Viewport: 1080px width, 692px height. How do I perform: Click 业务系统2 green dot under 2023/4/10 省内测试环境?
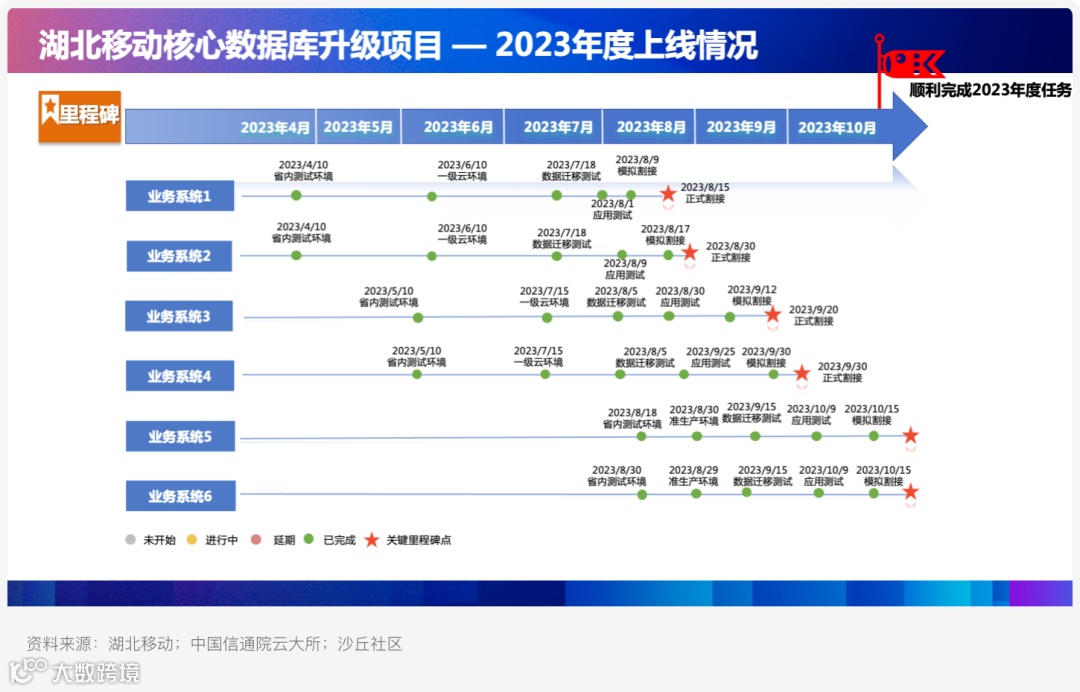pyautogui.click(x=296, y=255)
